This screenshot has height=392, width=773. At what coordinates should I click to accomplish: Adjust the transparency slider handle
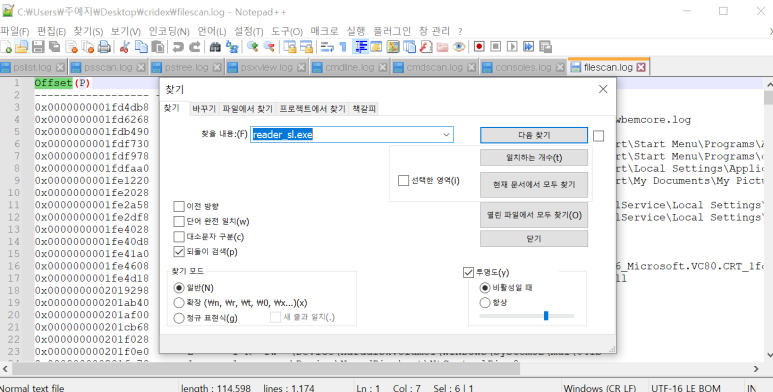546,316
